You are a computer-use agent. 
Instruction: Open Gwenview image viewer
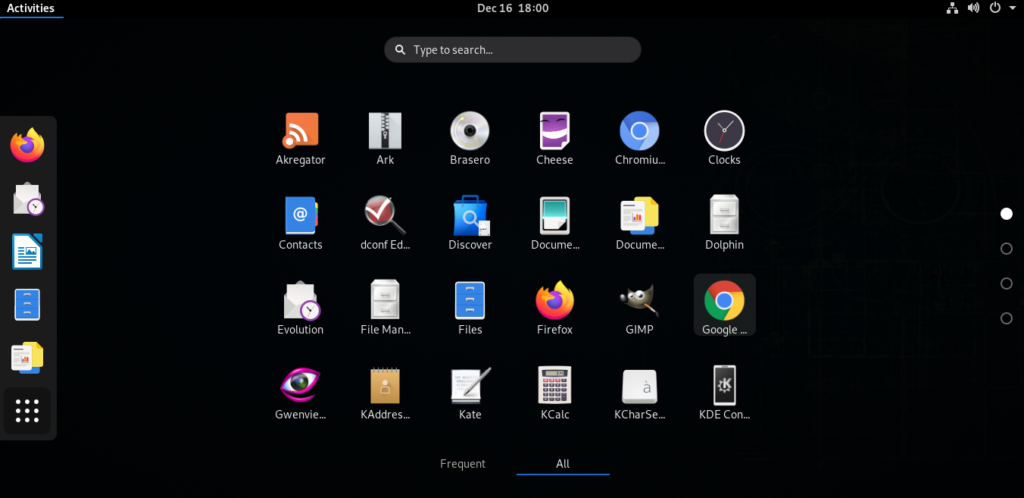click(300, 394)
